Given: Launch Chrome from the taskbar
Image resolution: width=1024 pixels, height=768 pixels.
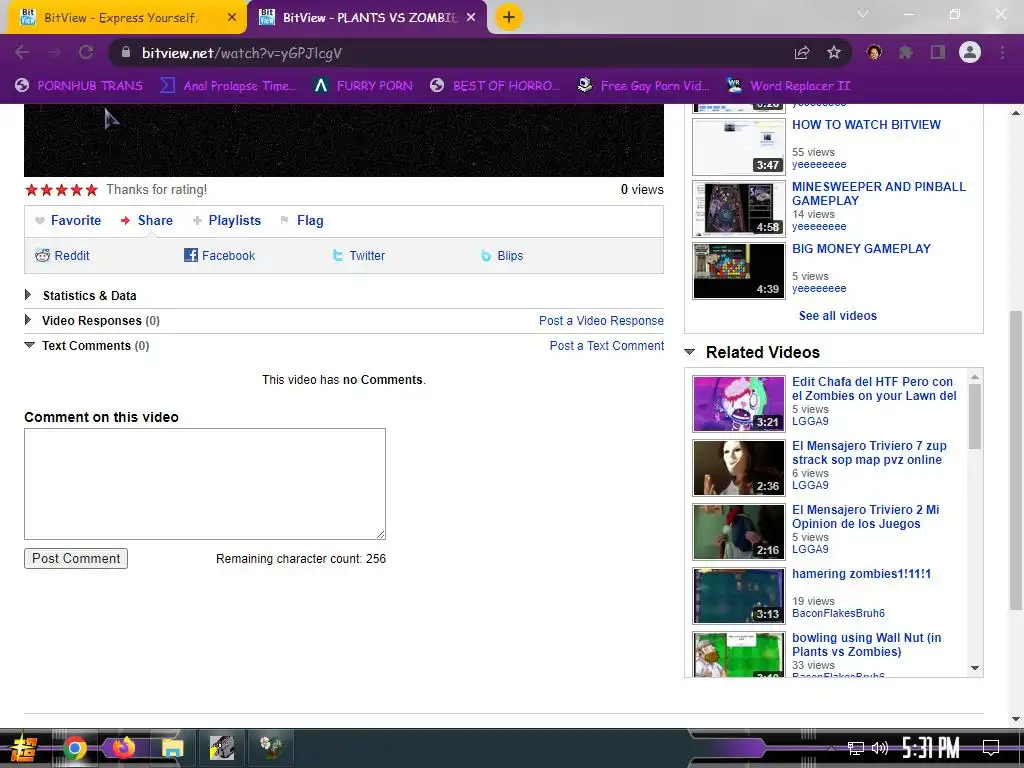Looking at the screenshot, I should coord(74,748).
